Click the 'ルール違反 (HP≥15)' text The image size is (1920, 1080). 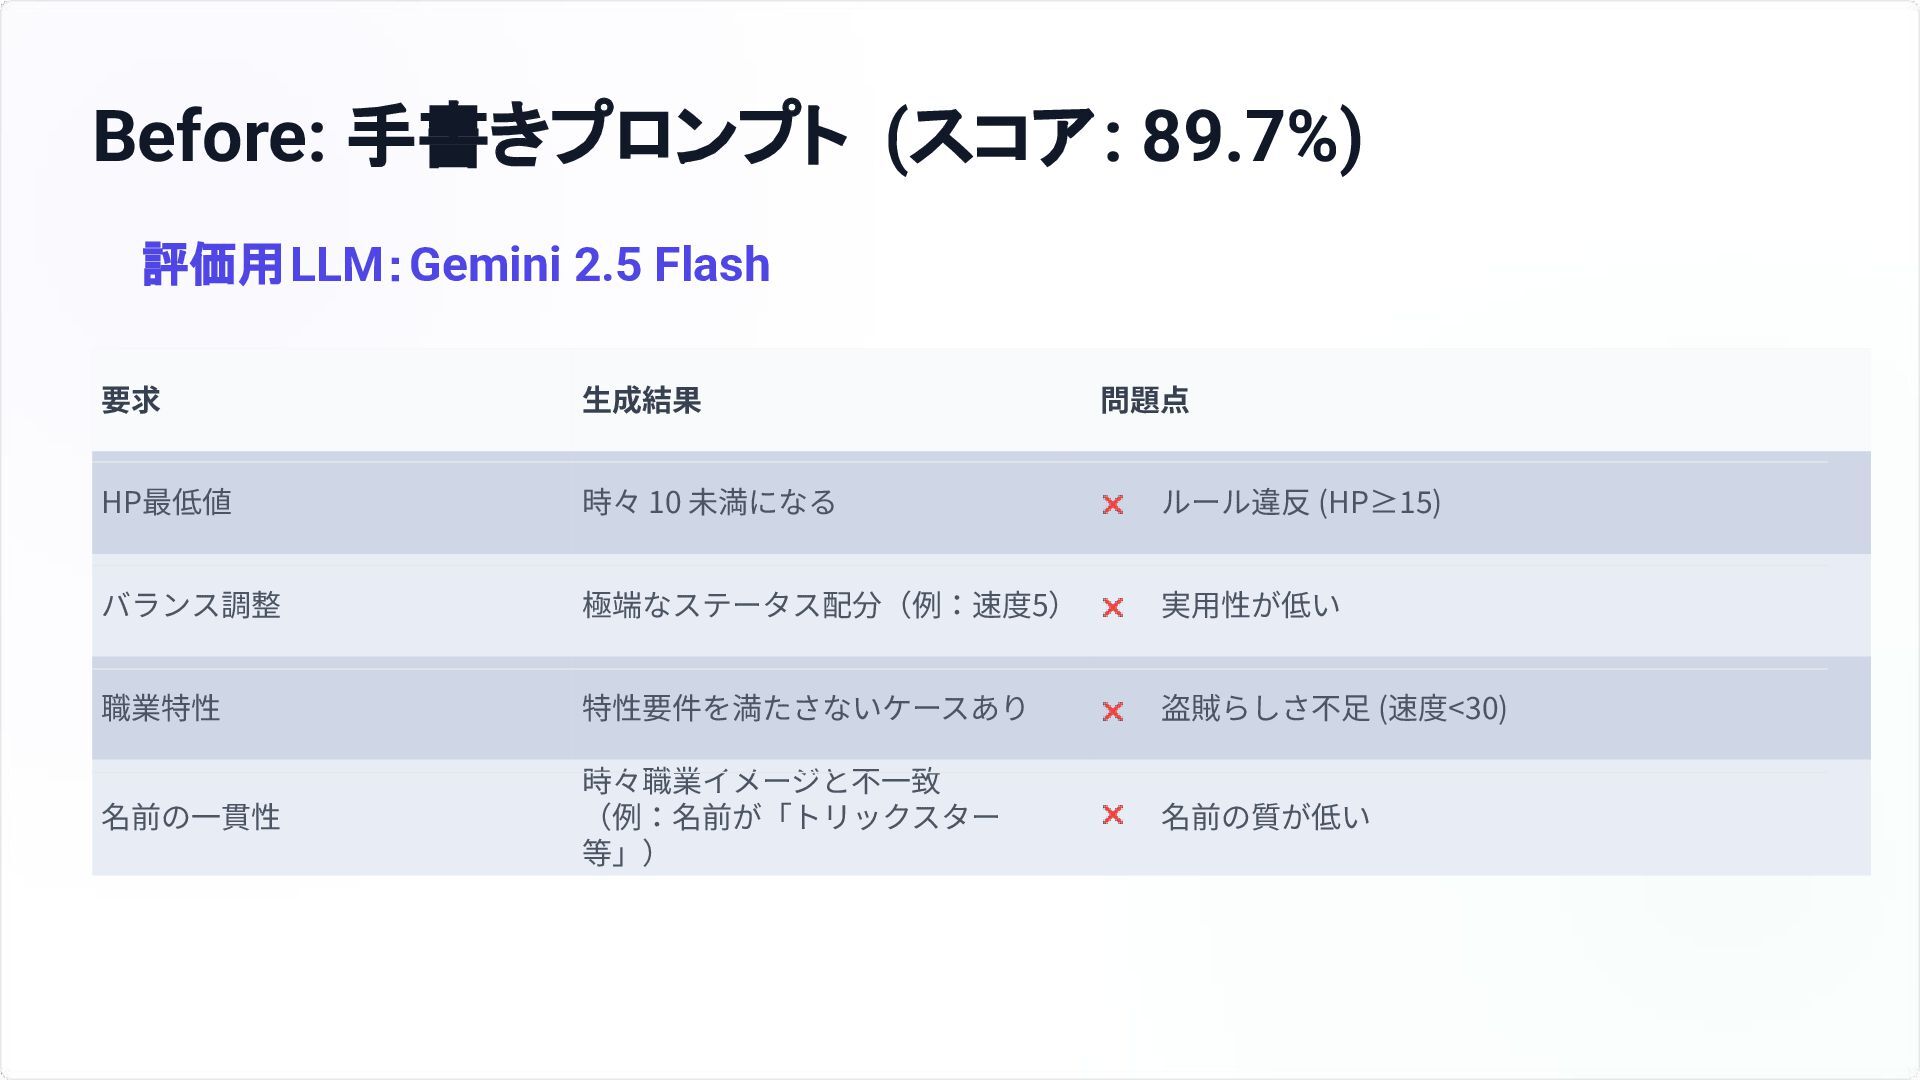1300,502
